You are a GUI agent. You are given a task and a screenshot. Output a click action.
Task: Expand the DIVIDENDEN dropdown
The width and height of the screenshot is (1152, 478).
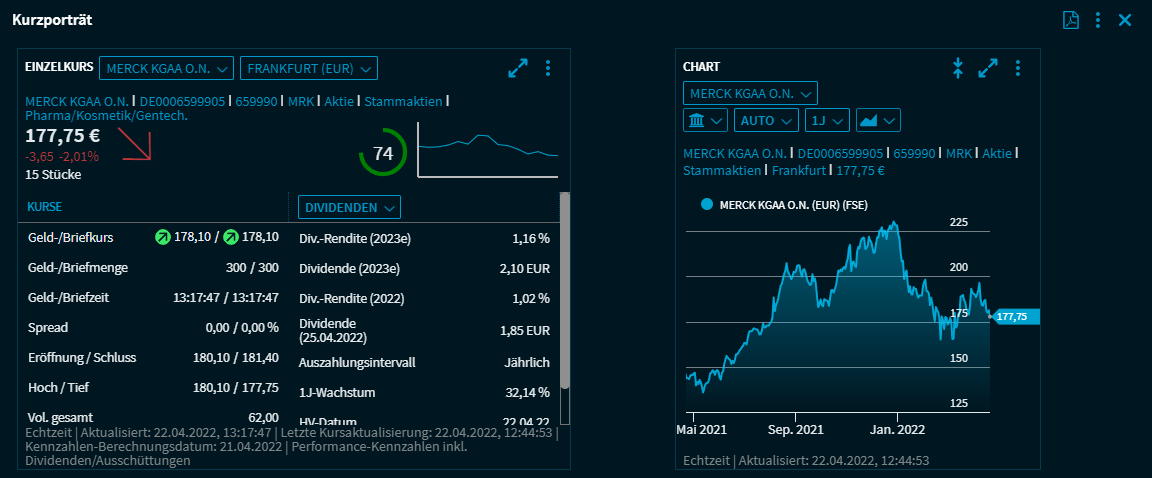click(x=349, y=207)
